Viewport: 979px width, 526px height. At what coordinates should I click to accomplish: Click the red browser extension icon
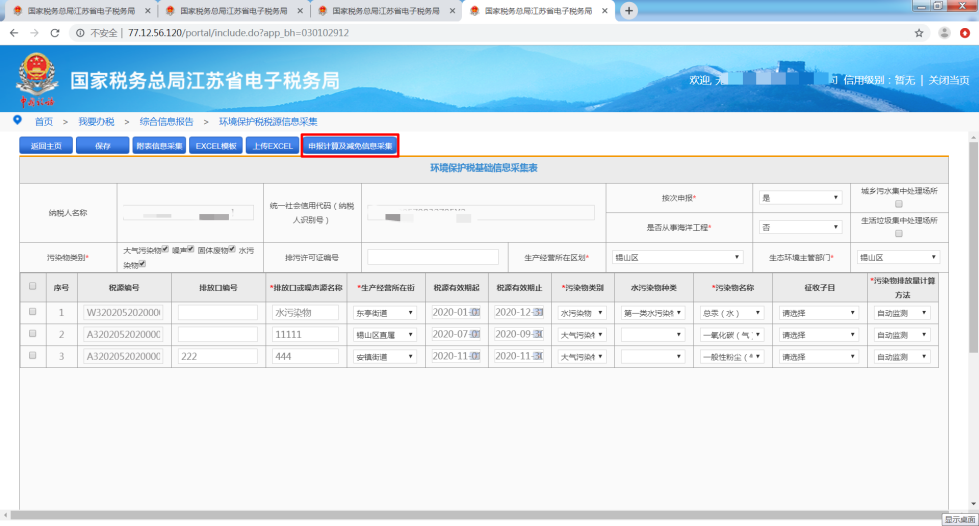pos(965,33)
